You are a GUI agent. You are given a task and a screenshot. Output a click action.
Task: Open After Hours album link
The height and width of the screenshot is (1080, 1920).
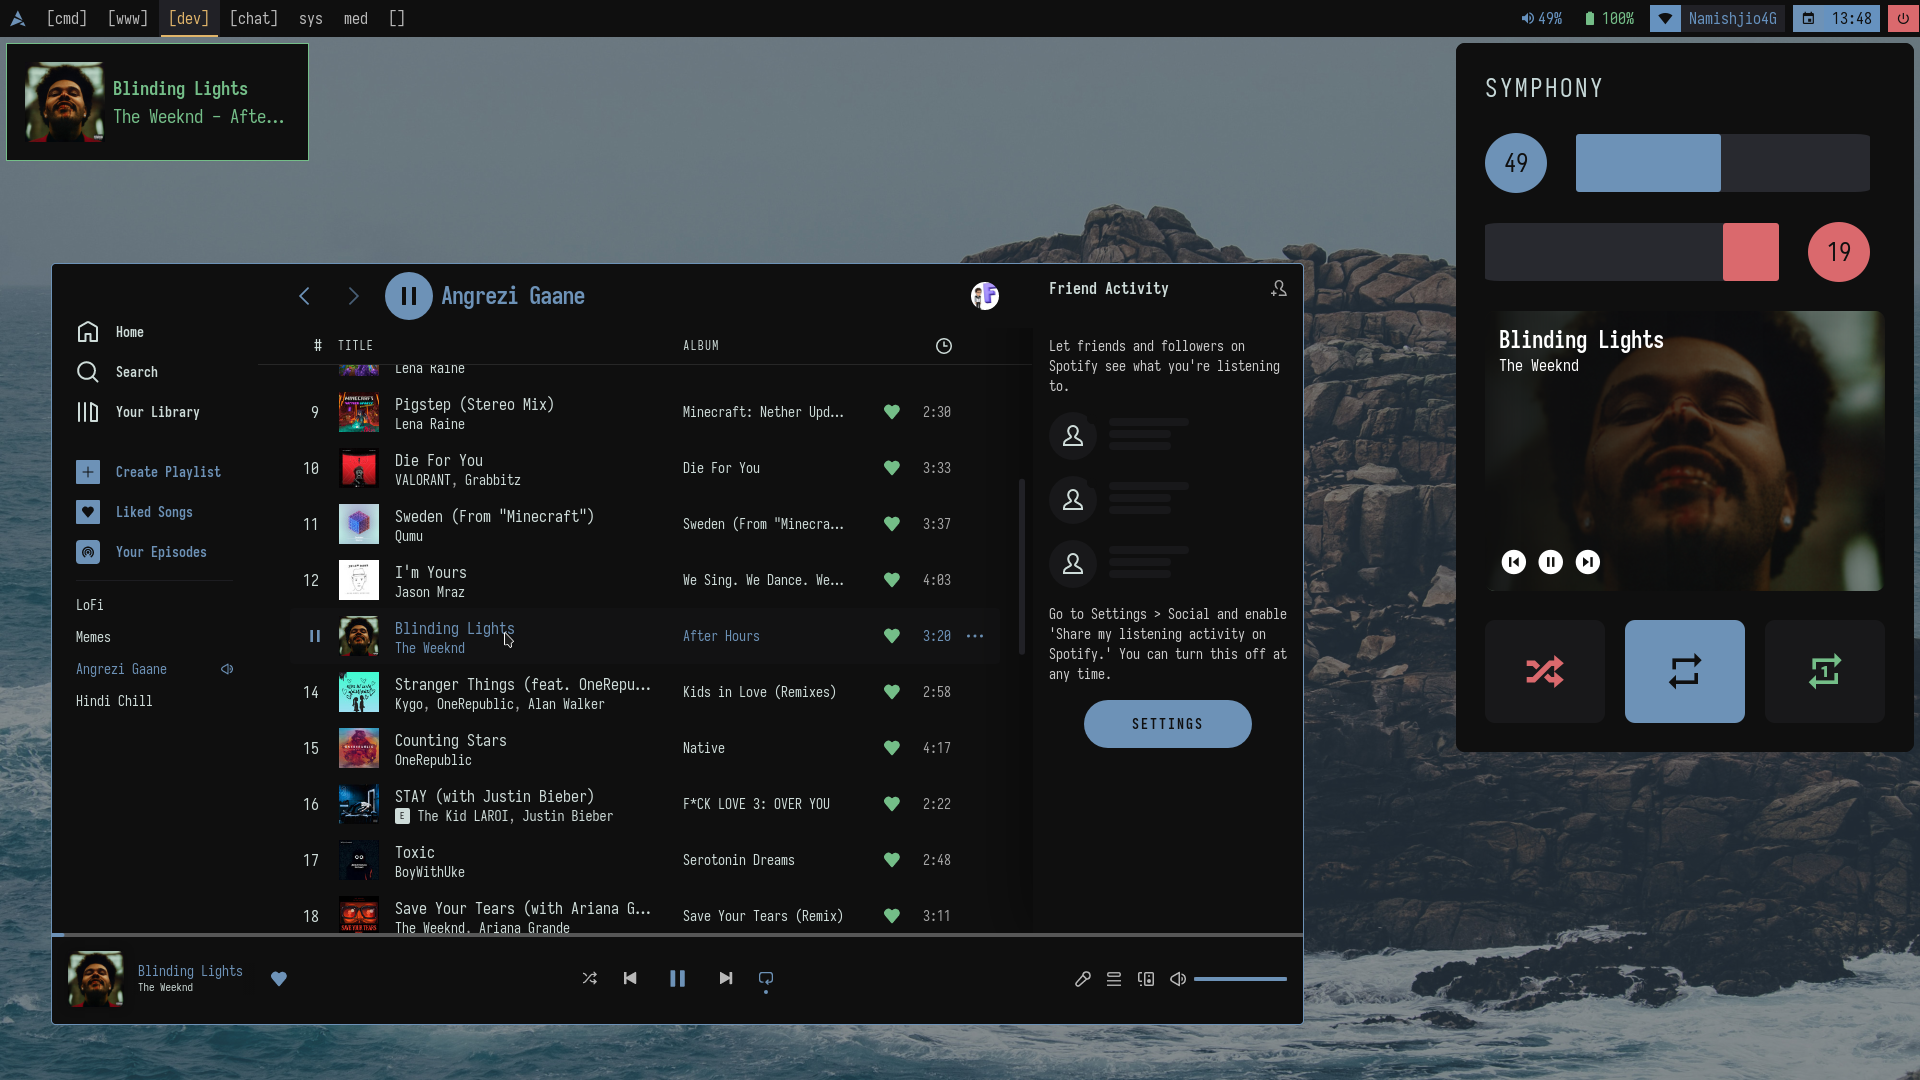coord(721,636)
